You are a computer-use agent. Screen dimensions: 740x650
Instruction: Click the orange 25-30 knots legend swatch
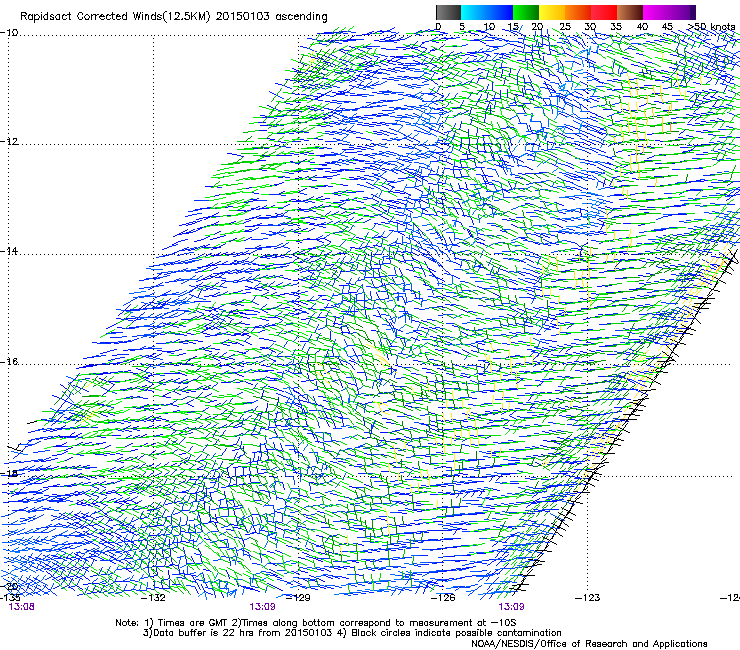[578, 12]
